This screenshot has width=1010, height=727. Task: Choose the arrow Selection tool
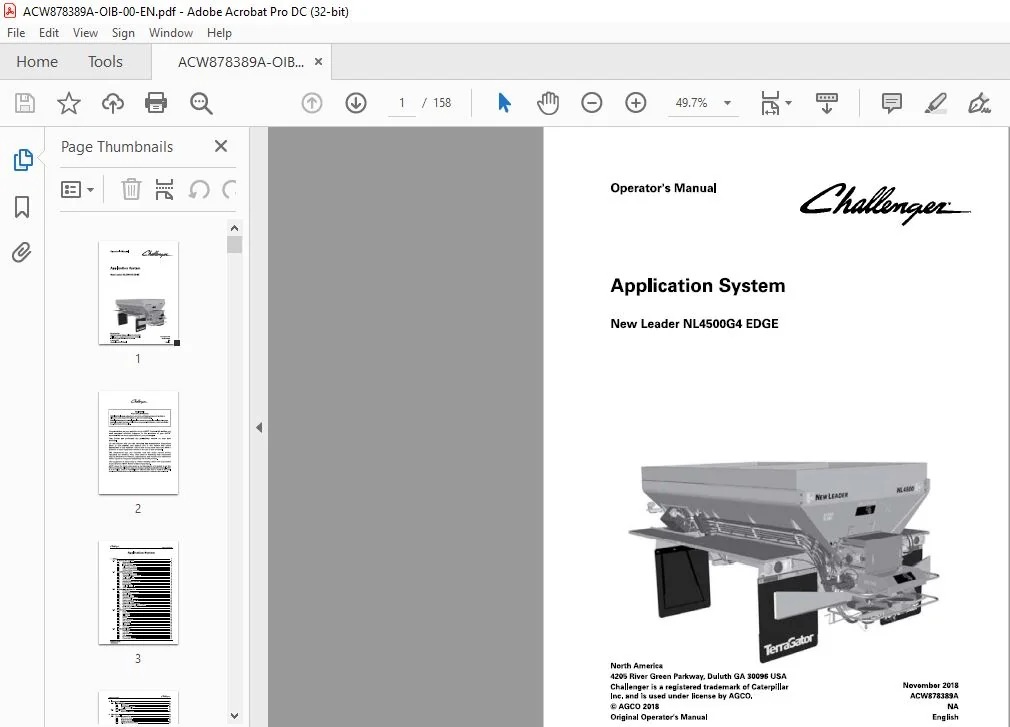point(504,103)
